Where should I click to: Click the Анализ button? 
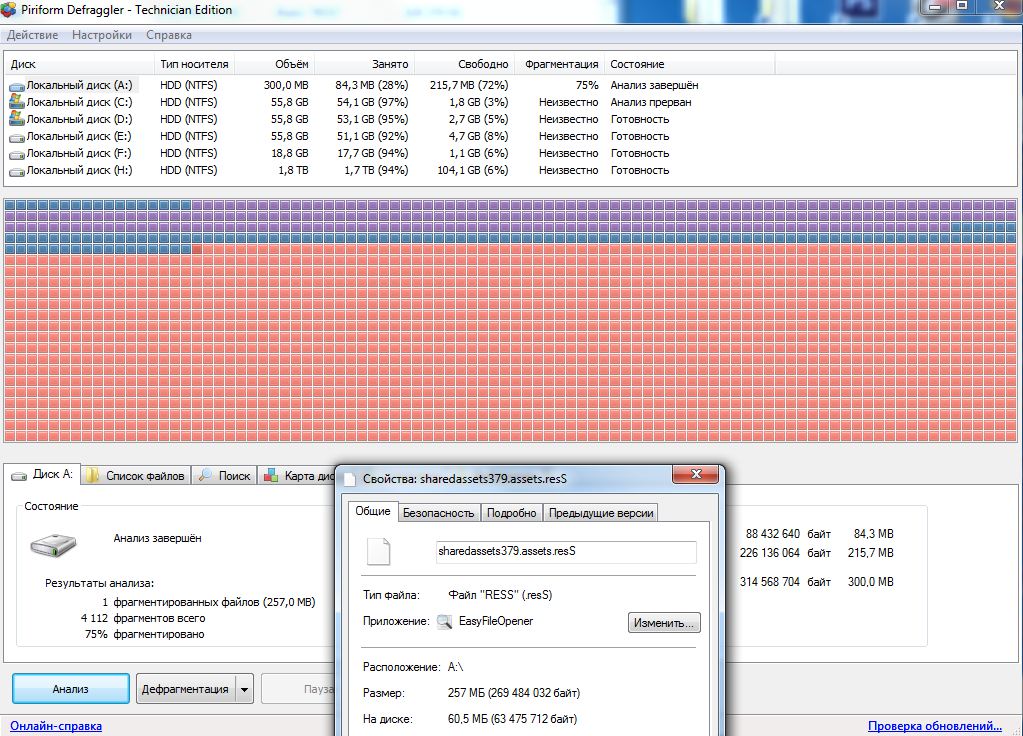70,689
